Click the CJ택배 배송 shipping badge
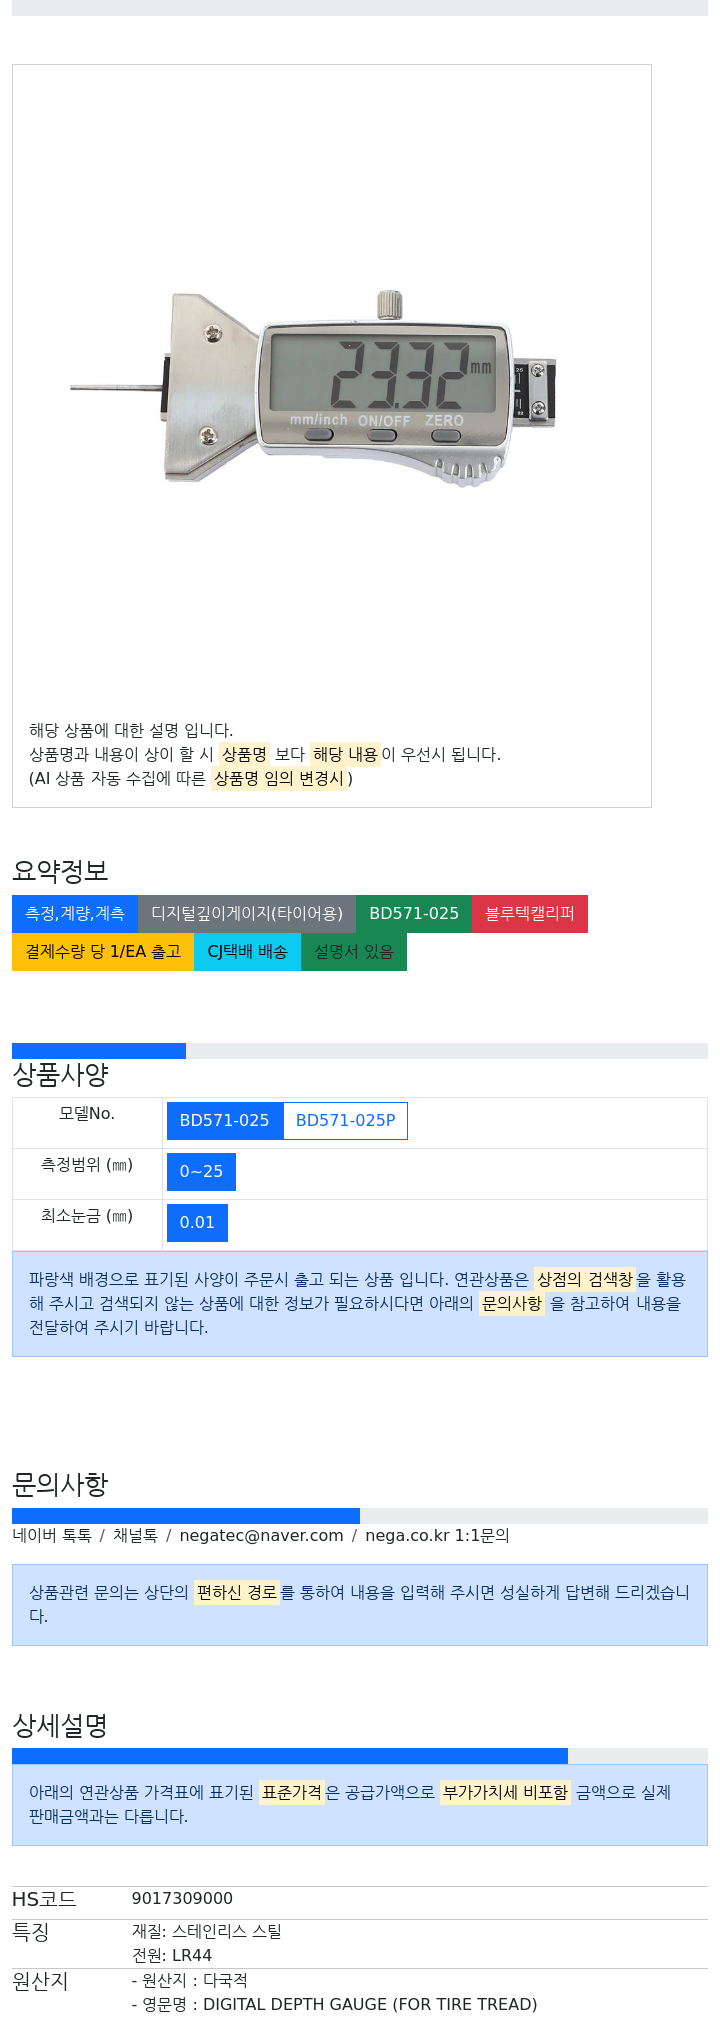 [x=247, y=952]
